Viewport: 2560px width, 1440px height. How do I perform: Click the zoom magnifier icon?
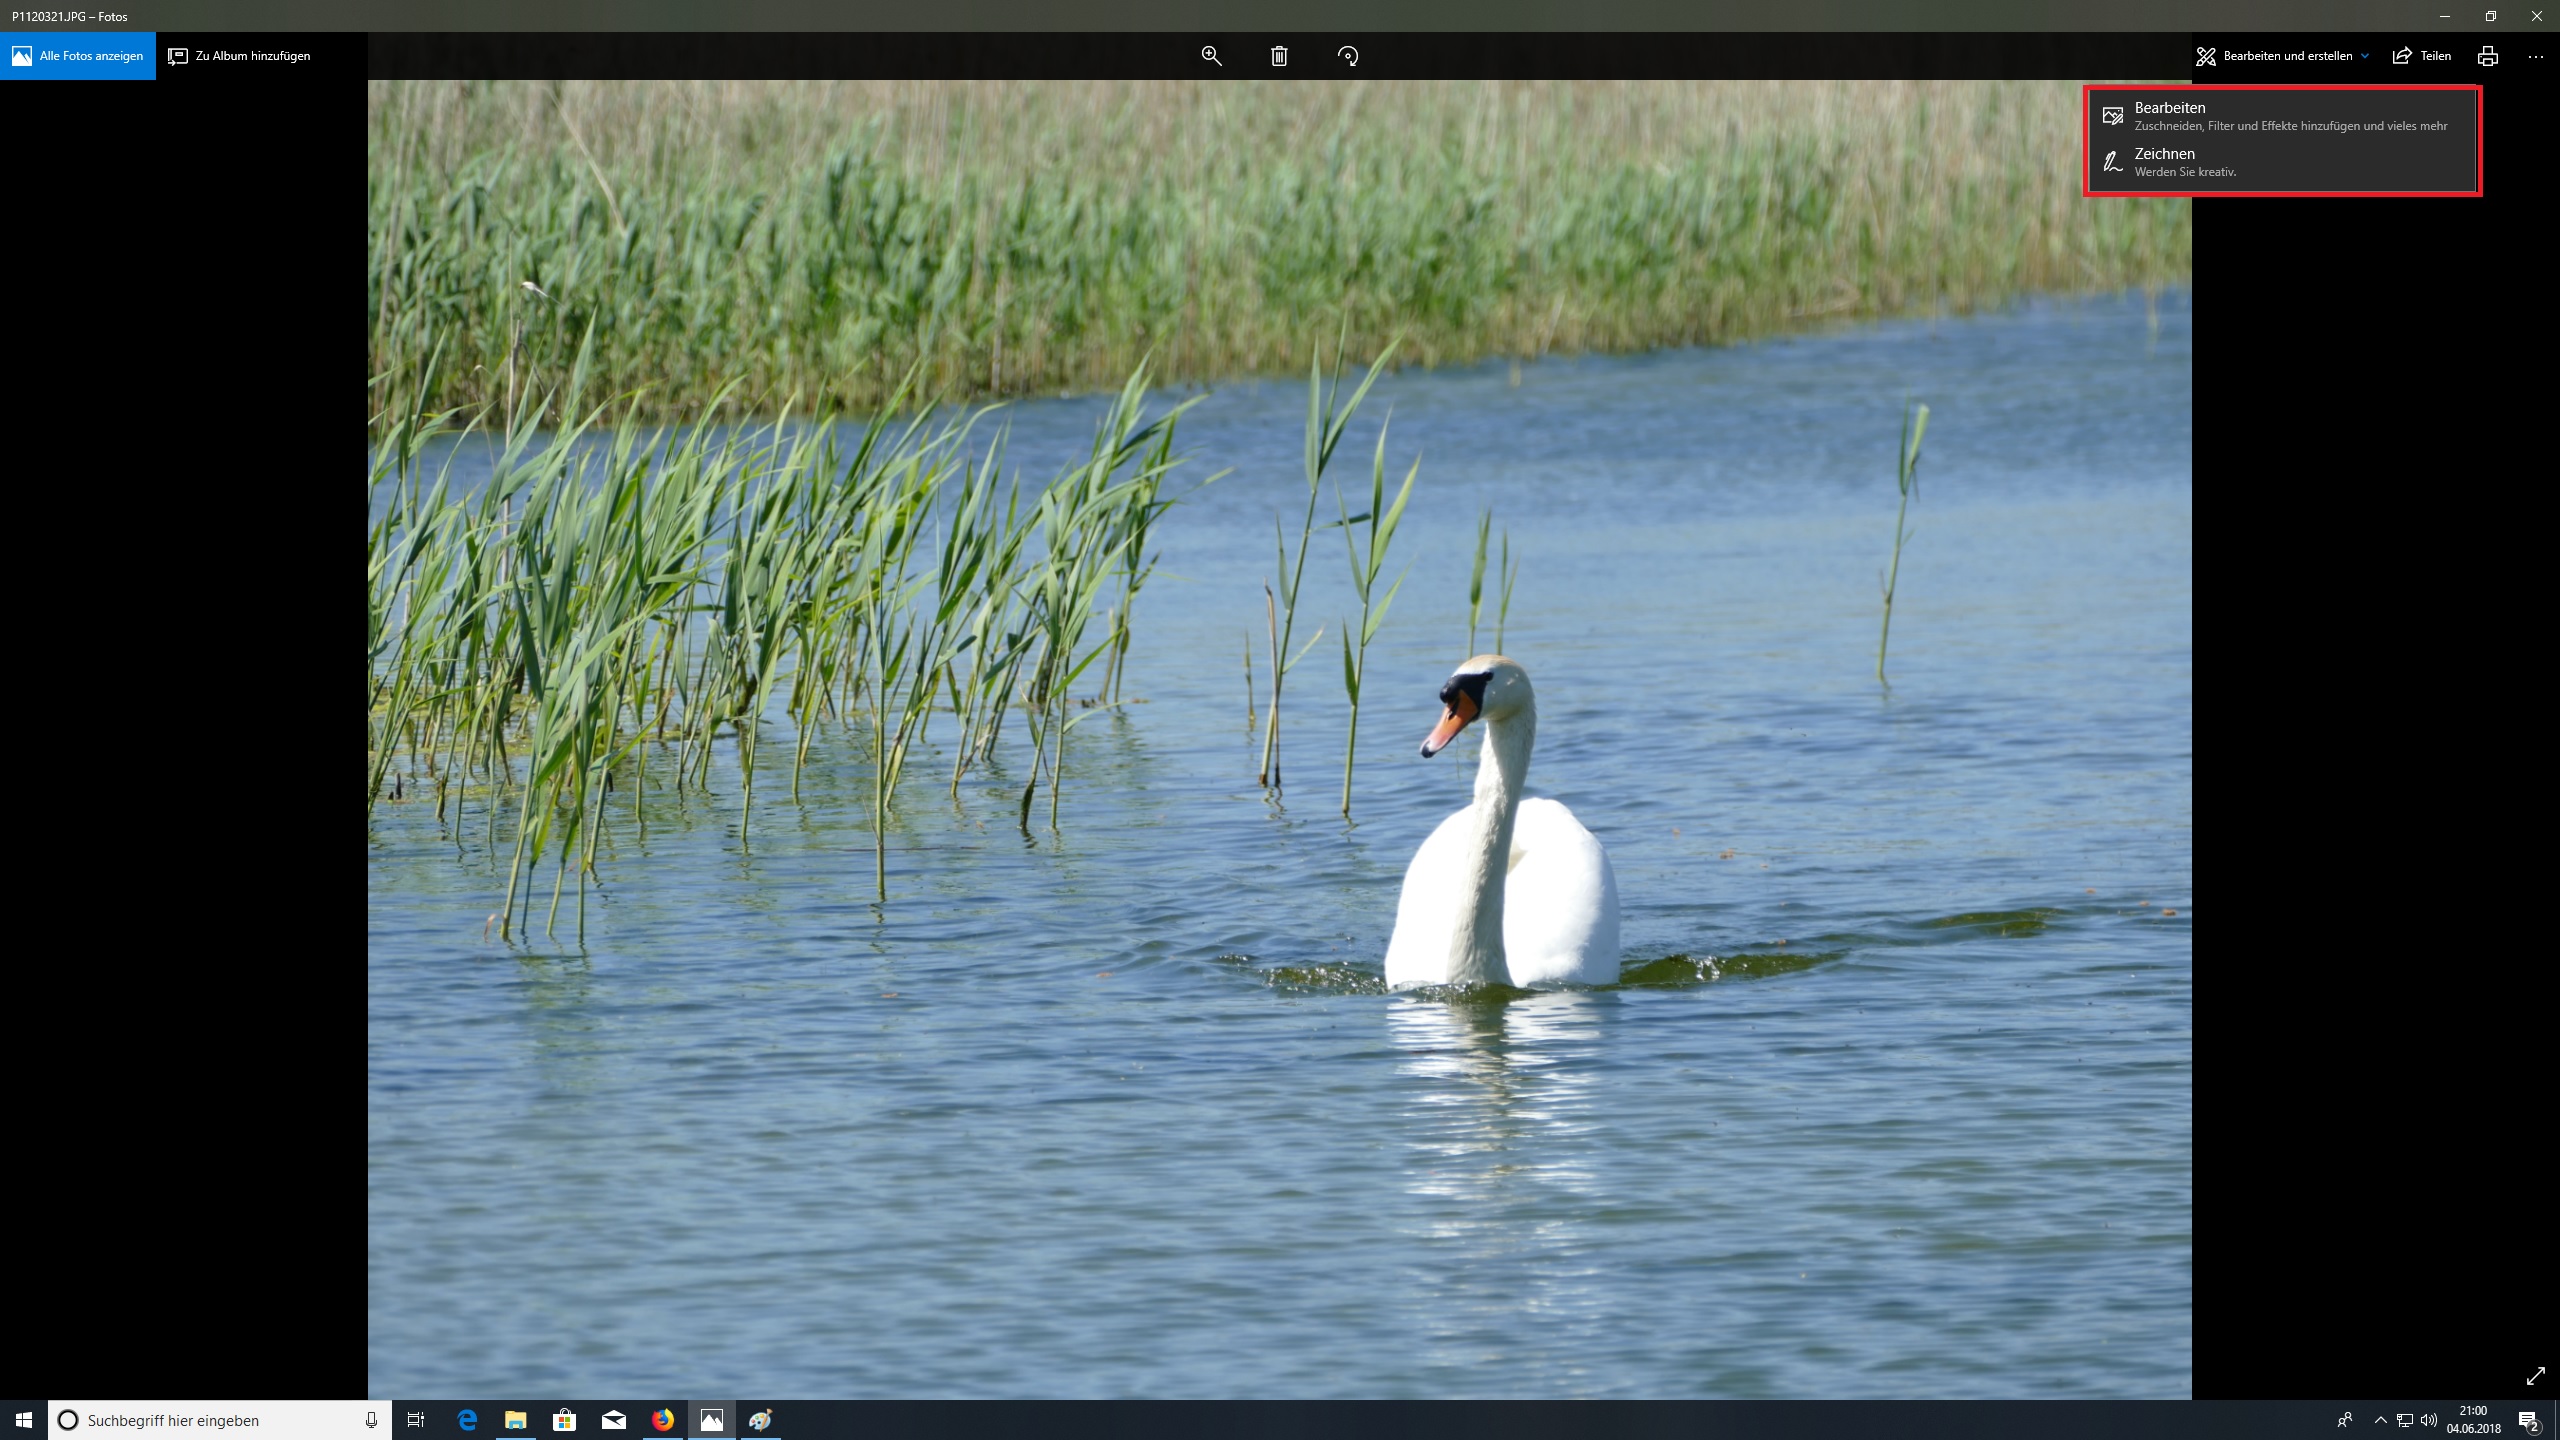1211,56
